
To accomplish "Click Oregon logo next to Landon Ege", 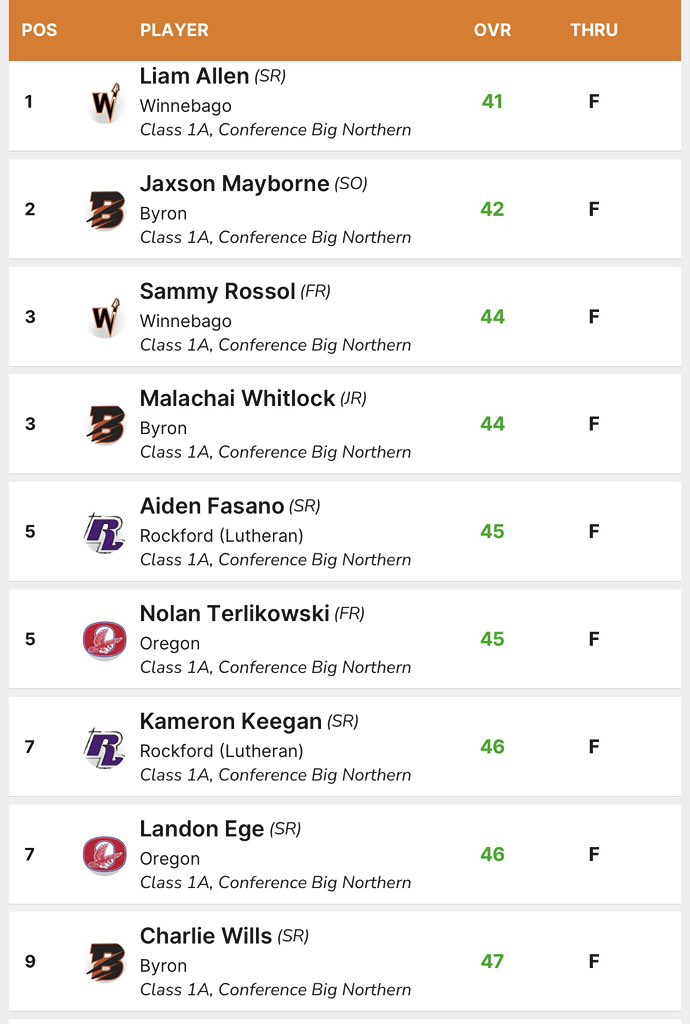I will click(104, 855).
